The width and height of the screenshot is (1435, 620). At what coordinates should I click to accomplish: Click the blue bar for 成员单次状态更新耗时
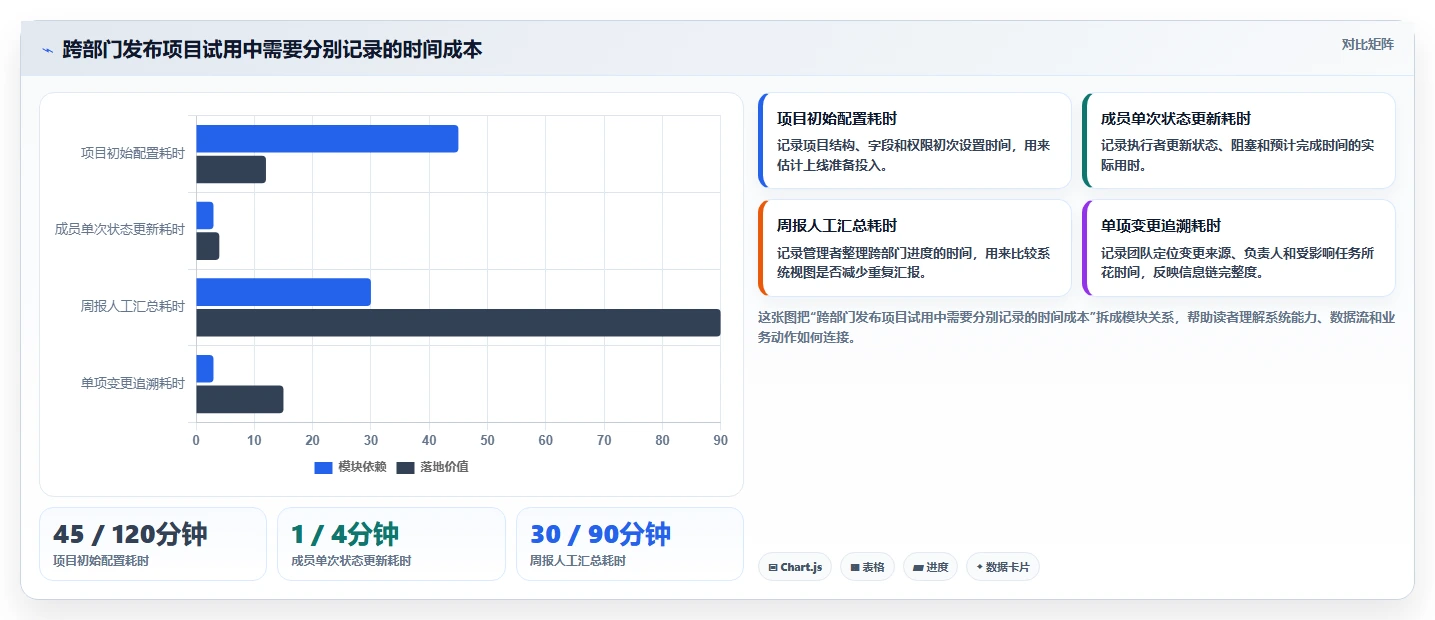205,215
